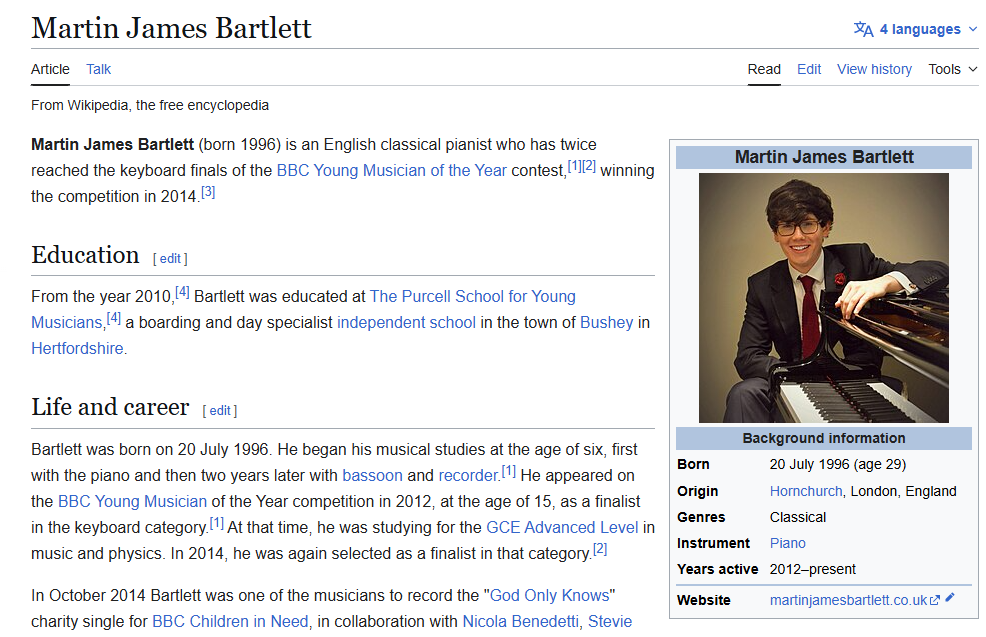
Task: Click the pencil edit icon beside website
Action: point(950,598)
